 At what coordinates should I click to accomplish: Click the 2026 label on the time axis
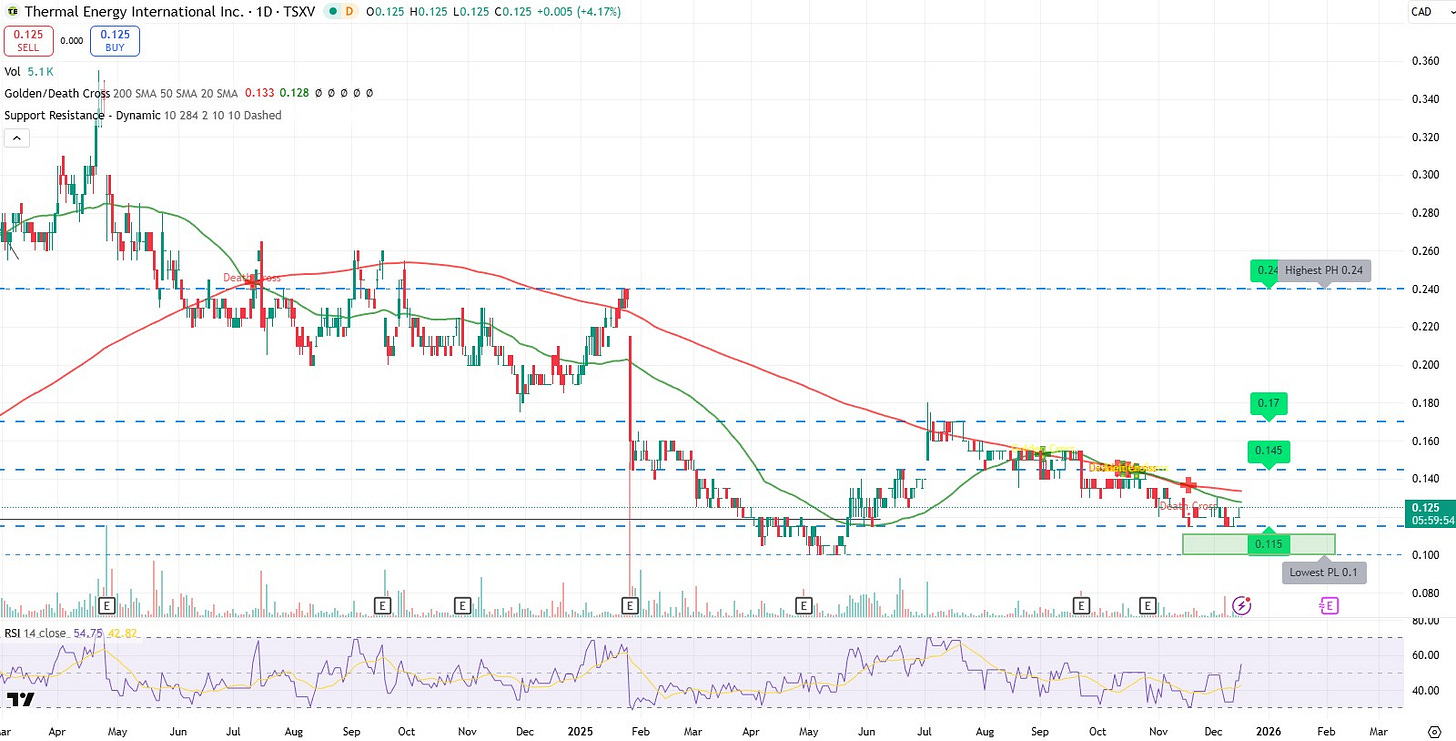pyautogui.click(x=1270, y=732)
